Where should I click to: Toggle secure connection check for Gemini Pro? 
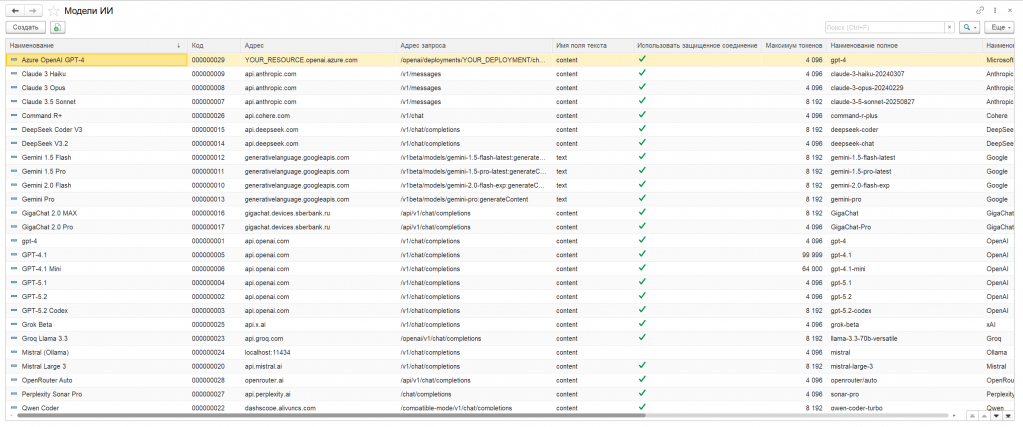pos(642,199)
